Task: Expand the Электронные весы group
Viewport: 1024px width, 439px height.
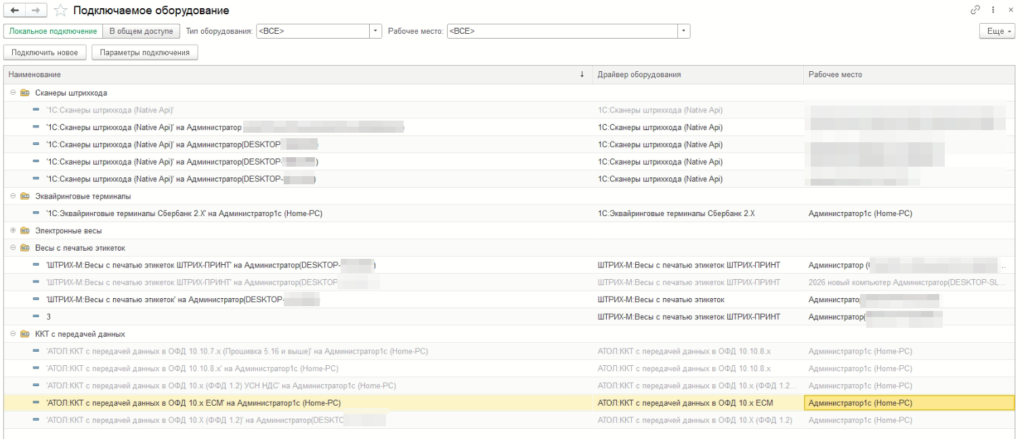Action: tap(13, 230)
